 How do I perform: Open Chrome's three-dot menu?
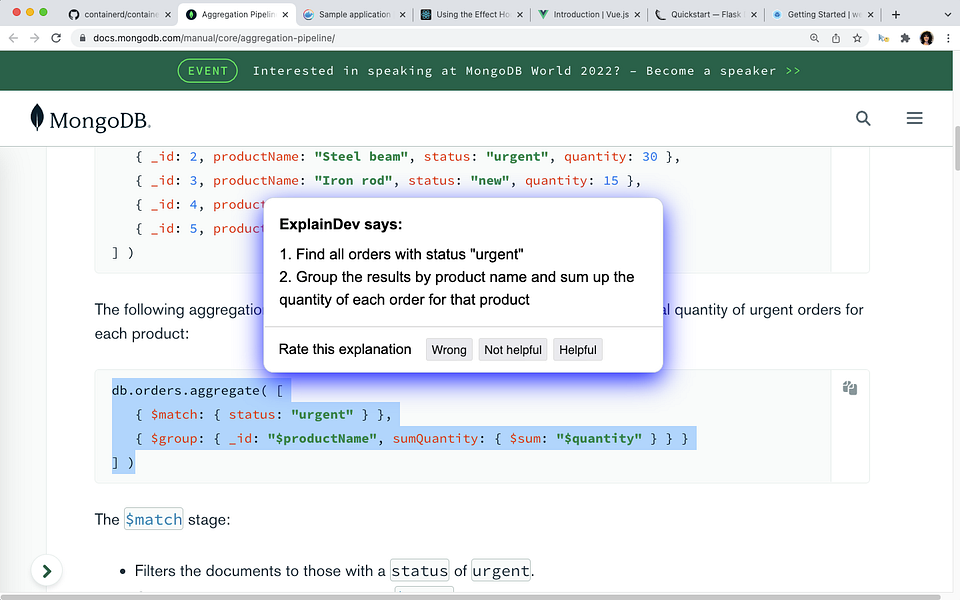[948, 38]
